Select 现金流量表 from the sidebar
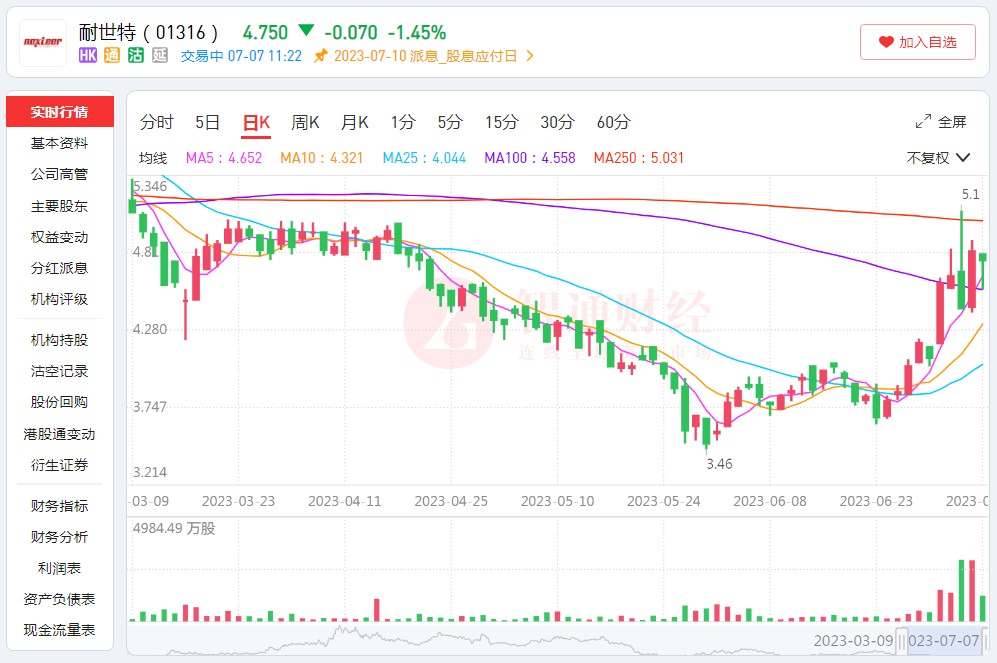The width and height of the screenshot is (997, 663). [x=60, y=632]
